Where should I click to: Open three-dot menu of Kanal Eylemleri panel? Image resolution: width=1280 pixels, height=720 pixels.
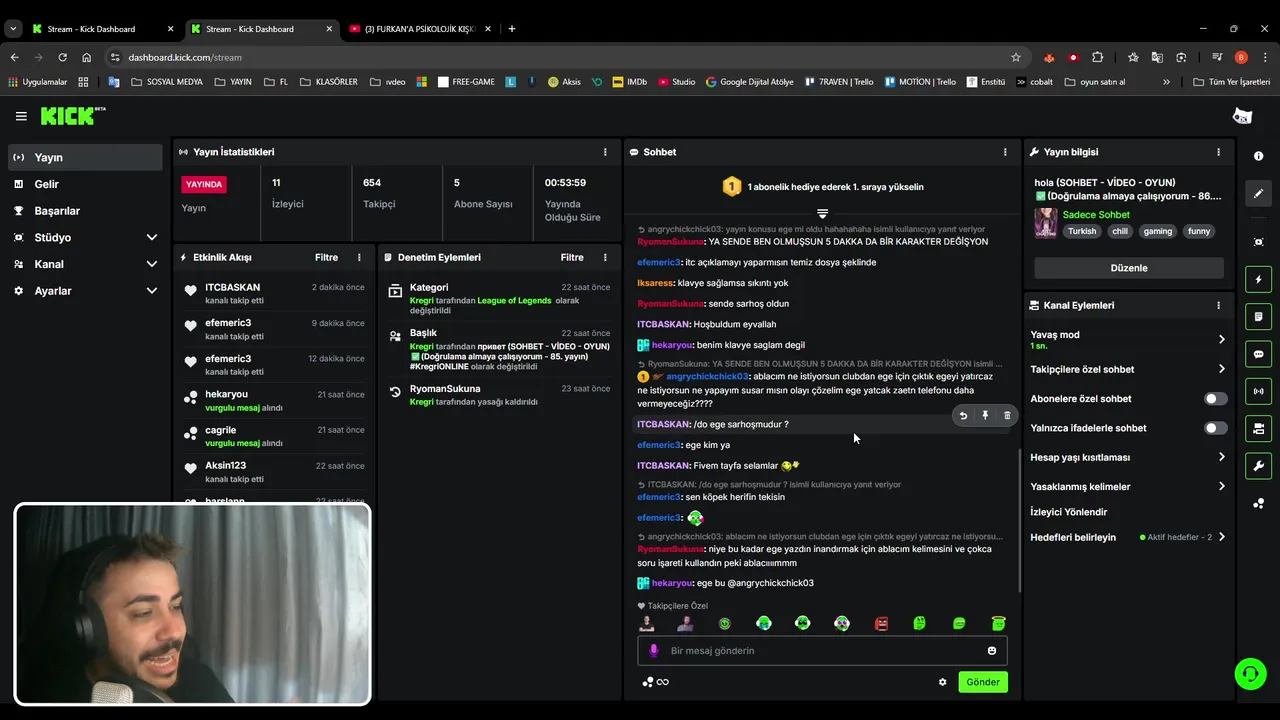point(1218,305)
